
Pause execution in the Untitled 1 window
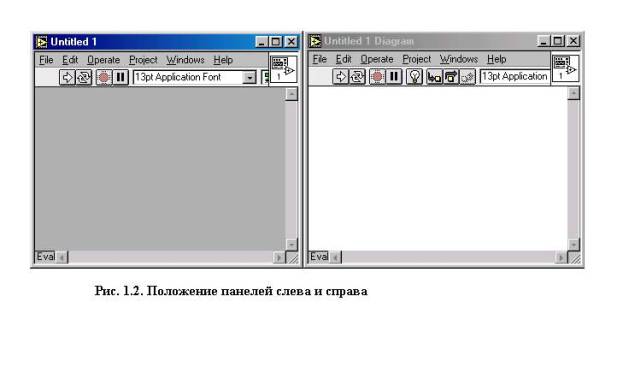pos(120,77)
